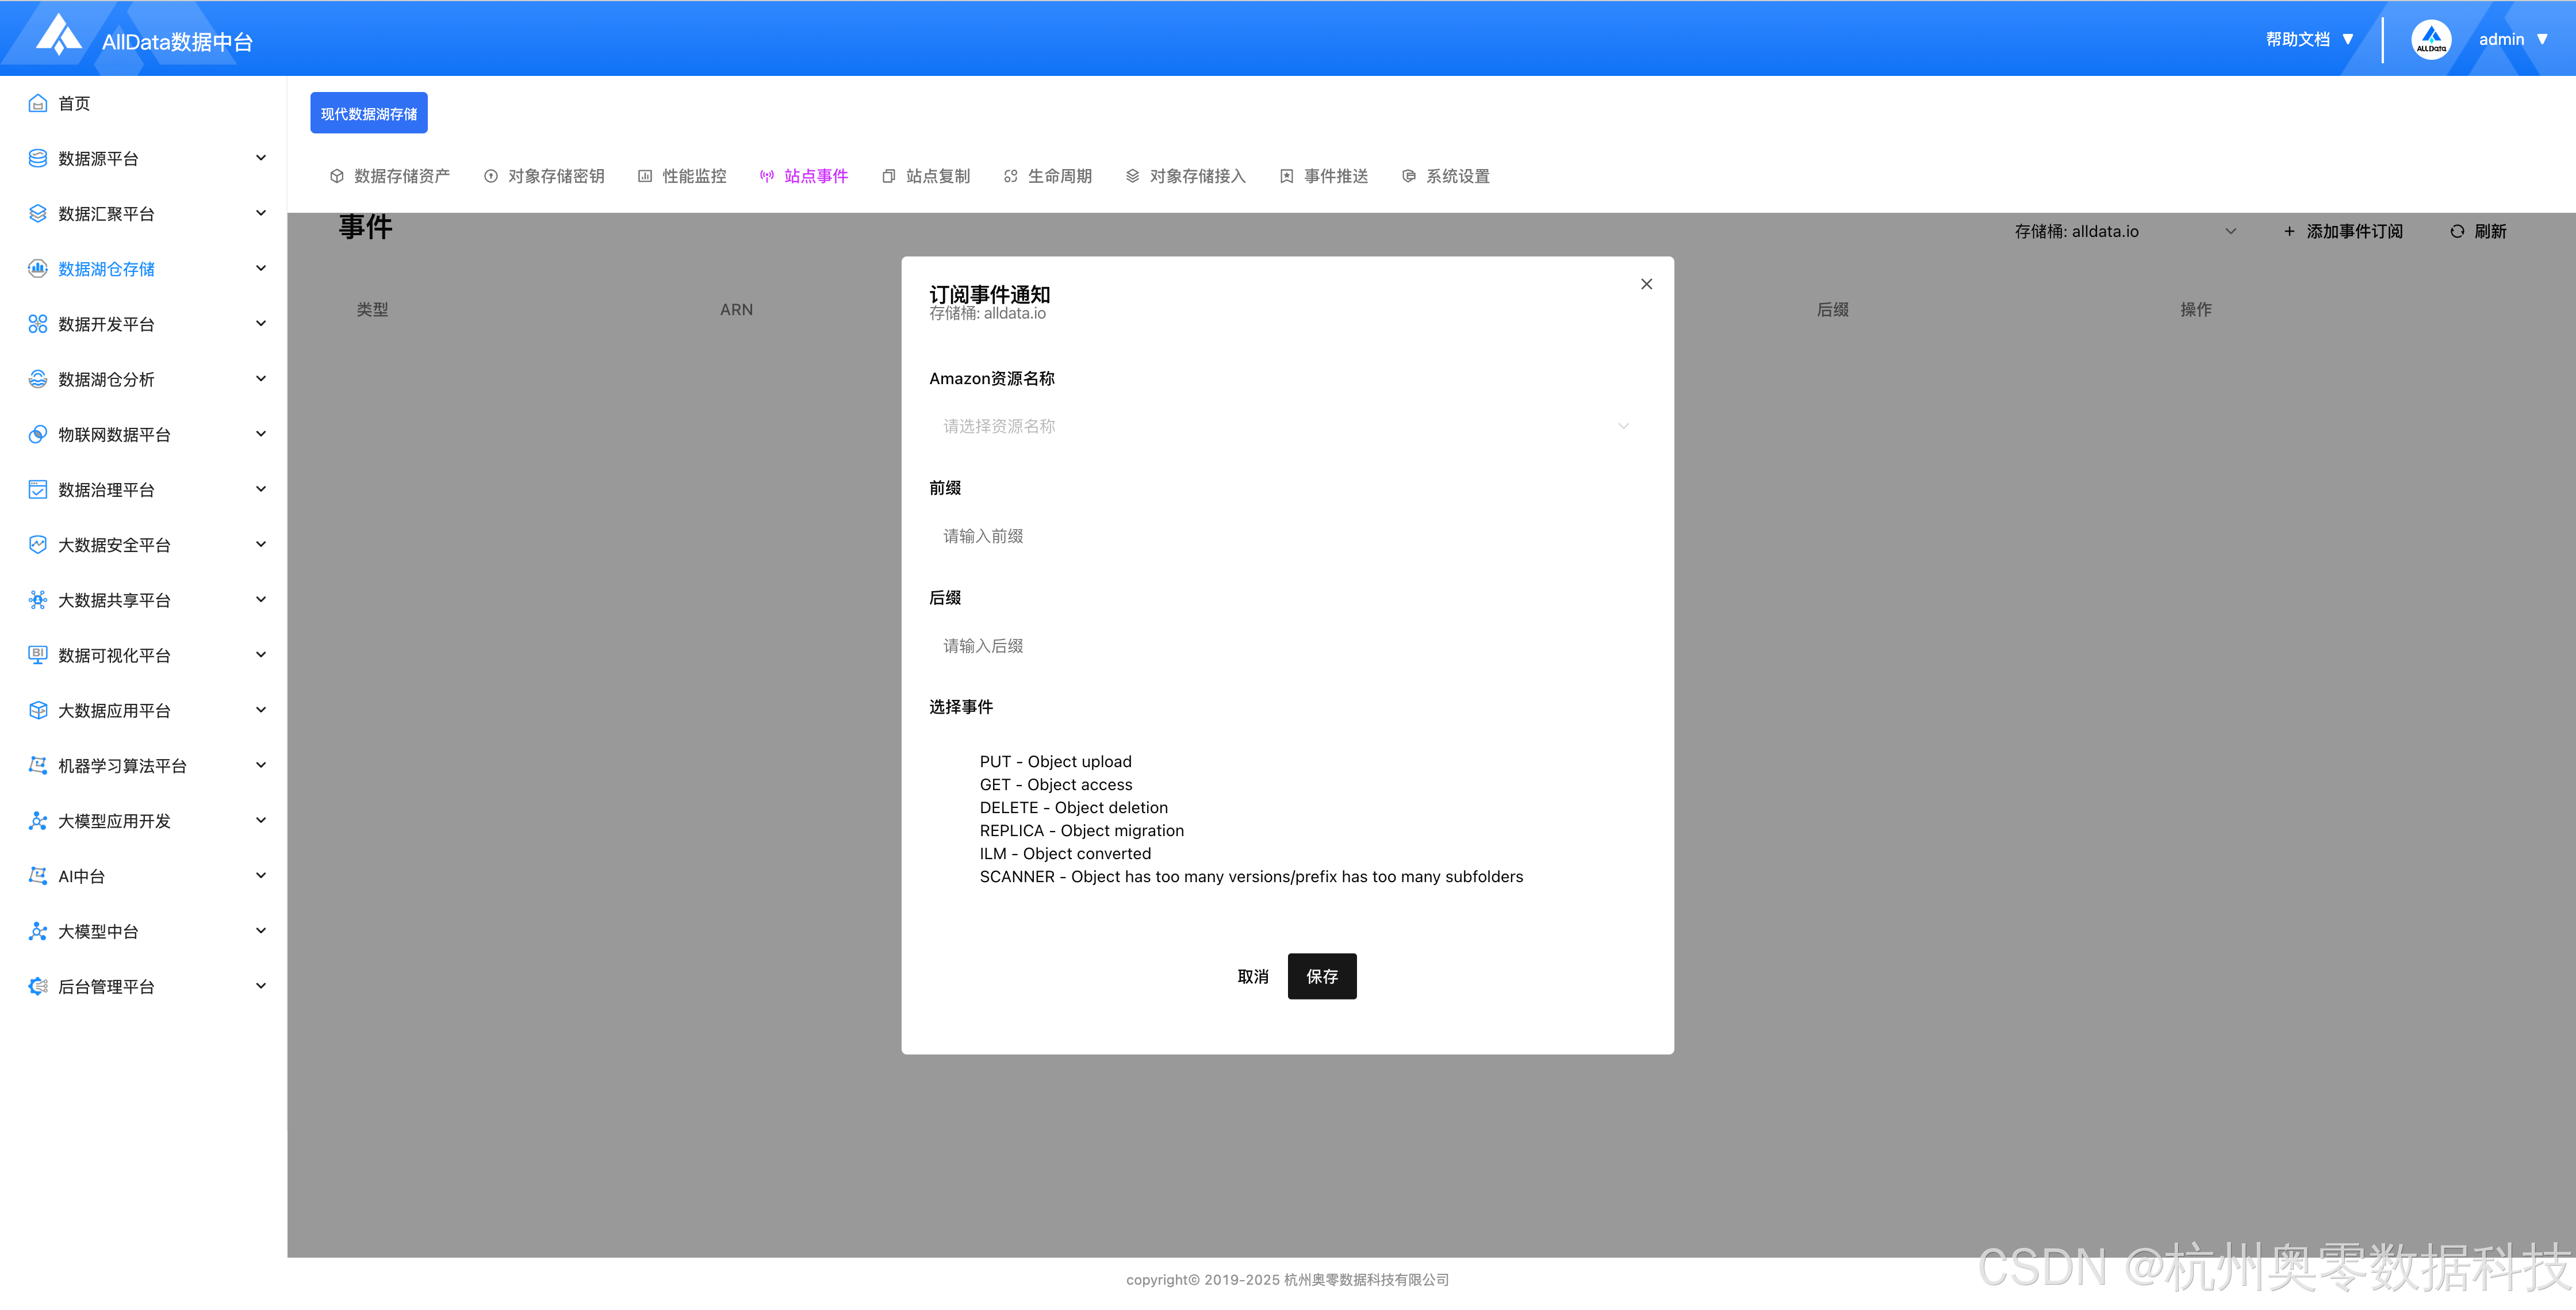Click the plus icon for 添加事件订阅

2289,231
